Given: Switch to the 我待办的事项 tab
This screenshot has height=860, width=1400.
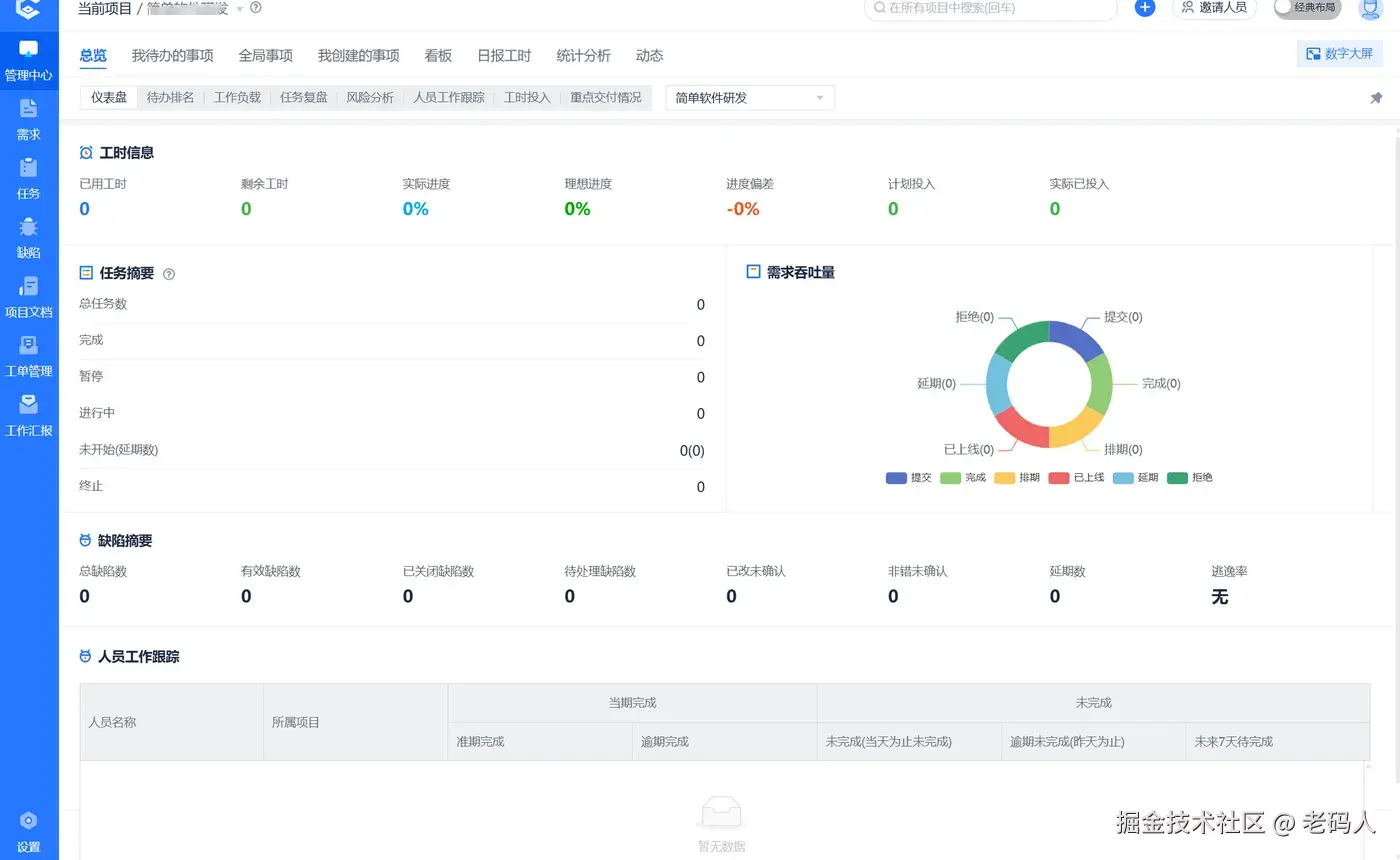Looking at the screenshot, I should point(172,56).
